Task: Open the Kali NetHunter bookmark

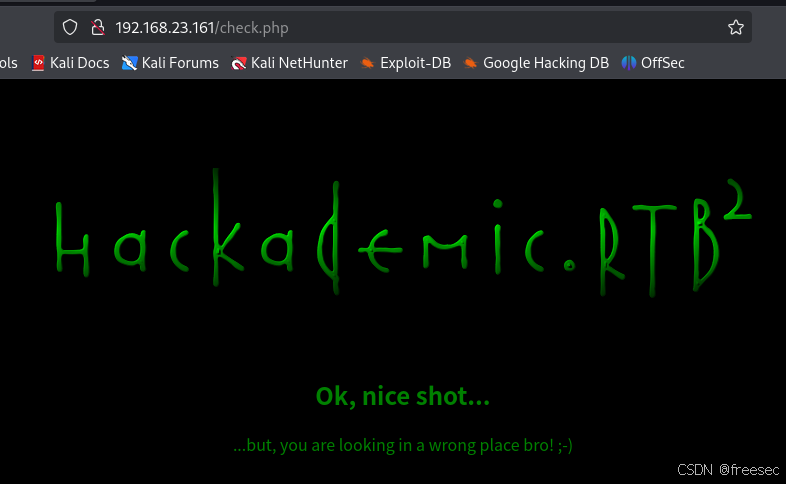Action: (289, 63)
